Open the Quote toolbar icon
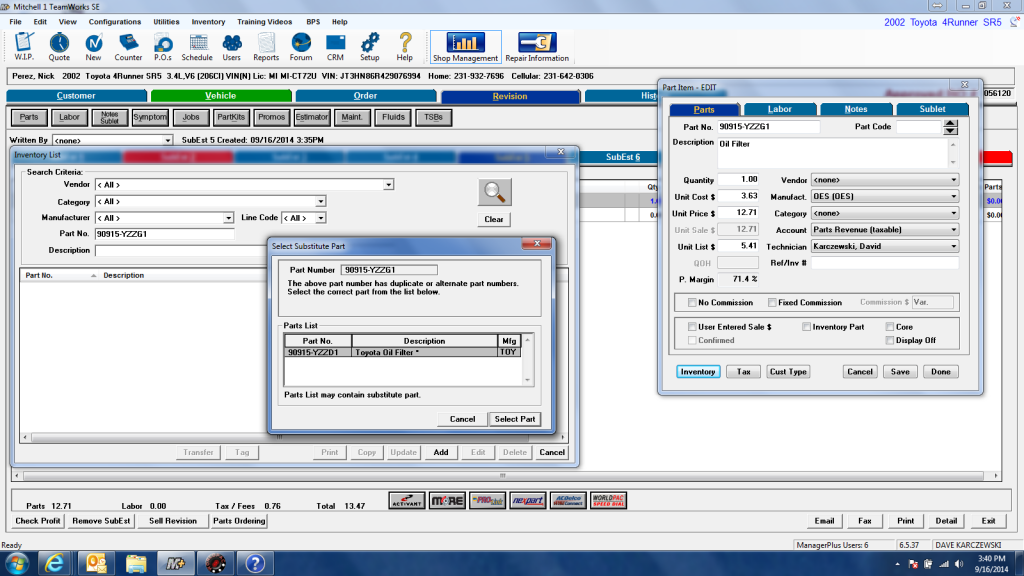This screenshot has width=1024, height=576. click(x=59, y=46)
